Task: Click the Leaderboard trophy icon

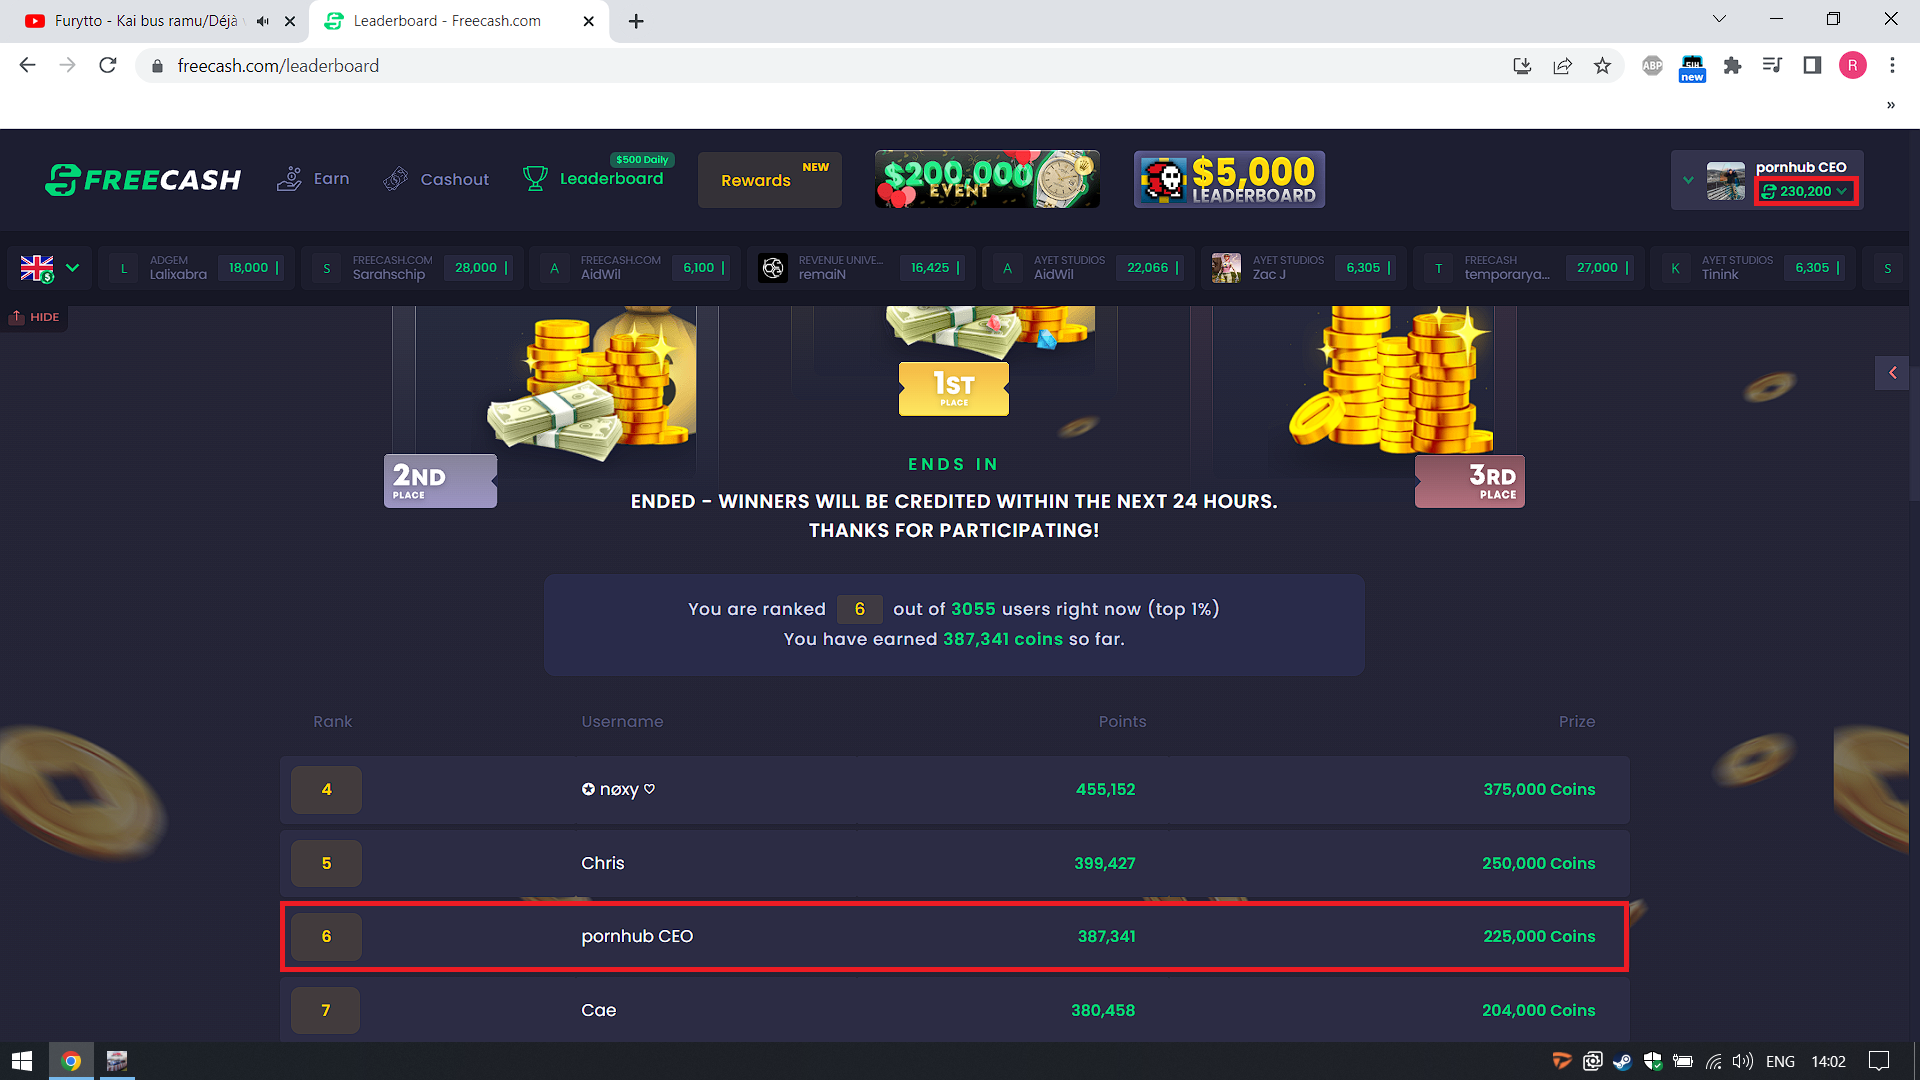Action: [x=535, y=179]
